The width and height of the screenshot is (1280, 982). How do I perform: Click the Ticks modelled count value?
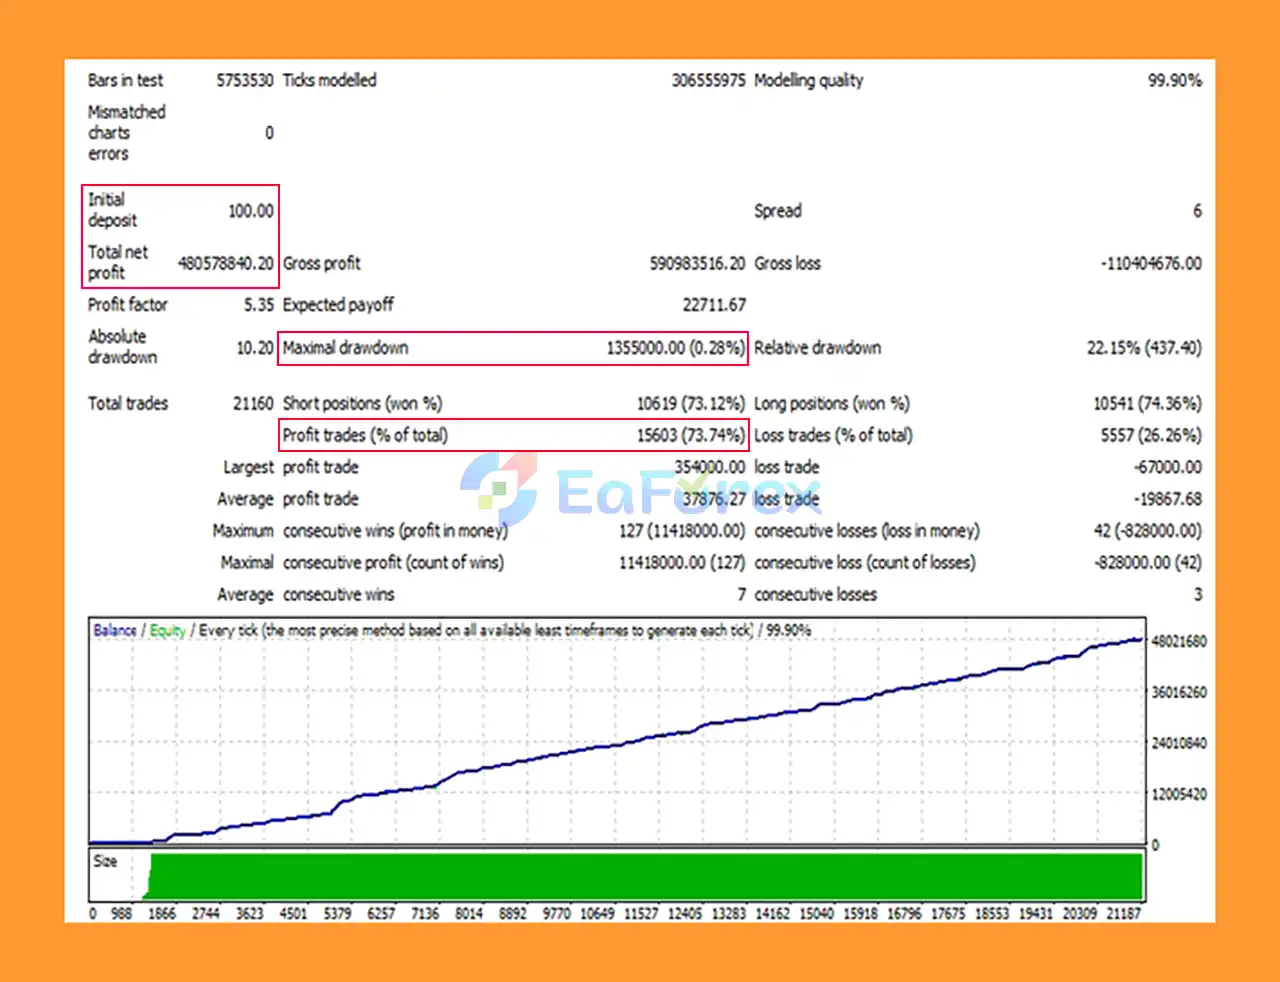pyautogui.click(x=708, y=80)
